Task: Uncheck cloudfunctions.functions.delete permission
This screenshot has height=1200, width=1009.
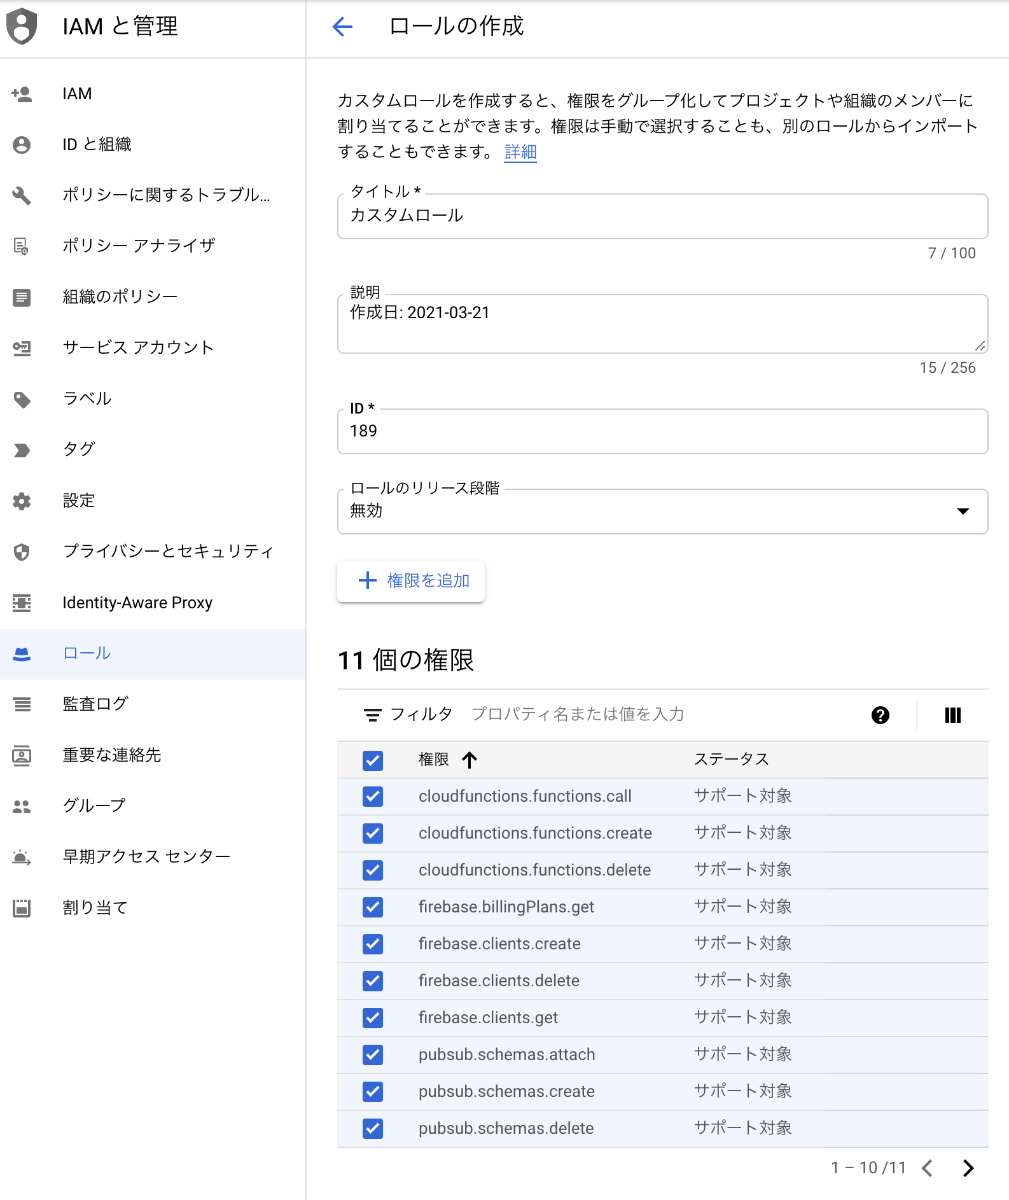Action: 373,871
